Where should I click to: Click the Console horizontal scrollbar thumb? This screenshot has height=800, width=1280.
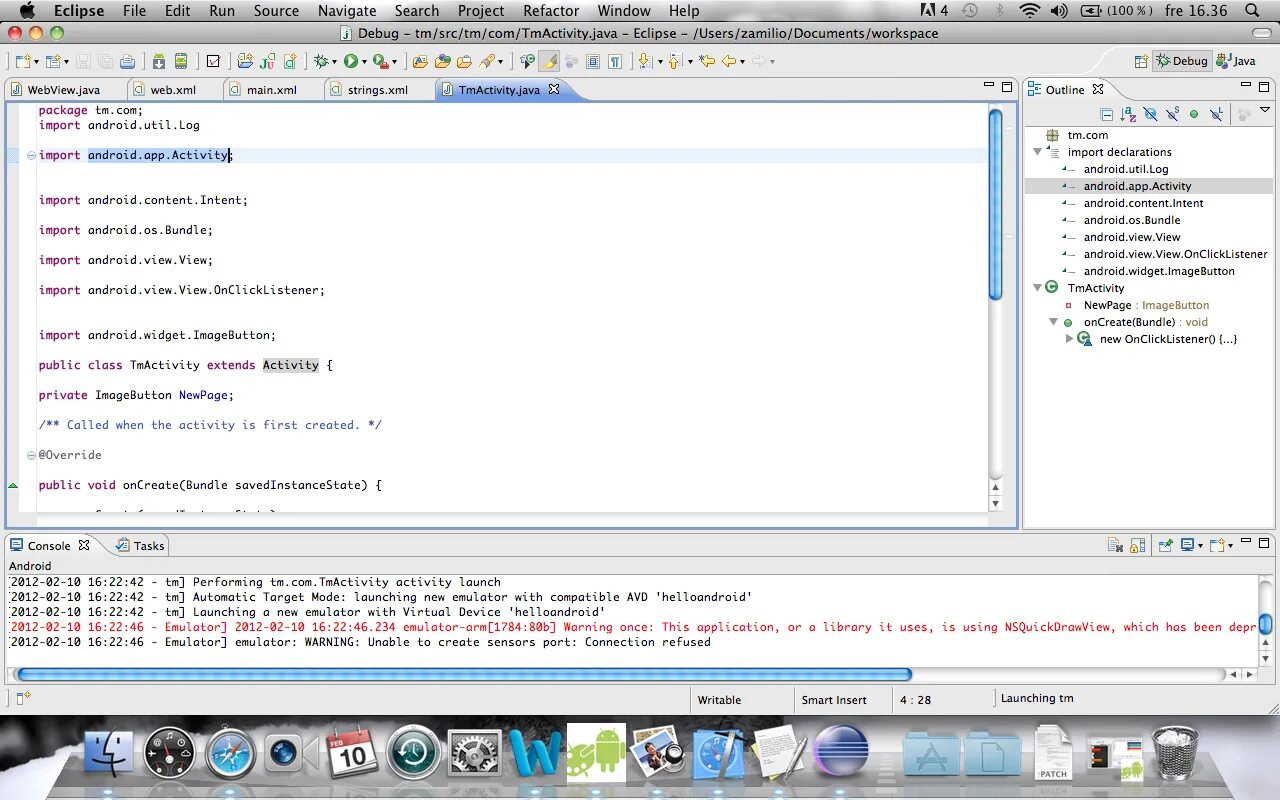(x=465, y=674)
